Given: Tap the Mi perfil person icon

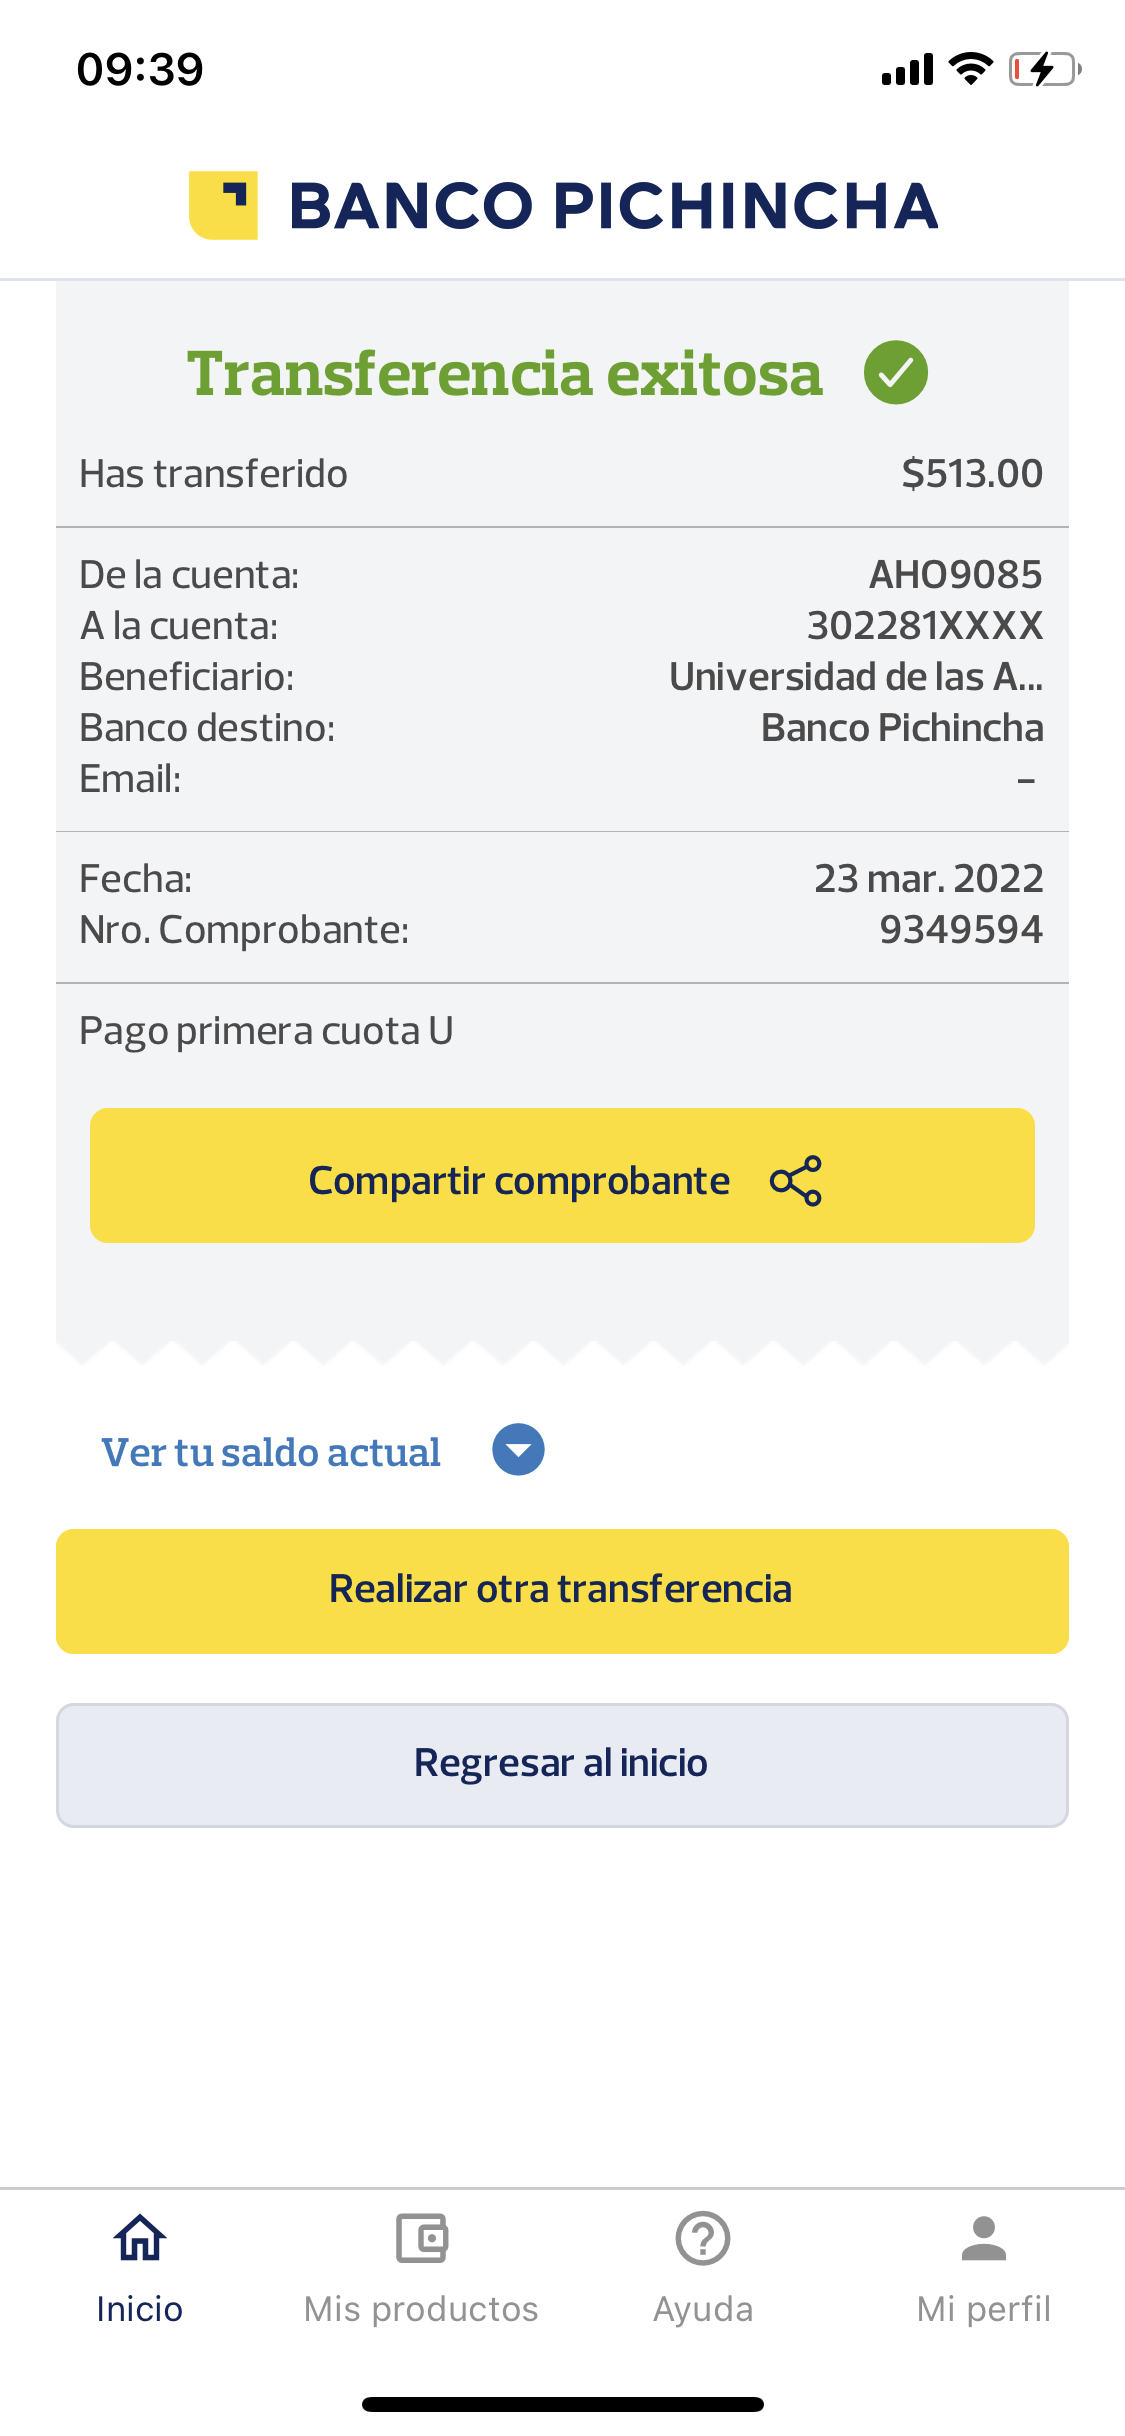Looking at the screenshot, I should [x=984, y=2238].
